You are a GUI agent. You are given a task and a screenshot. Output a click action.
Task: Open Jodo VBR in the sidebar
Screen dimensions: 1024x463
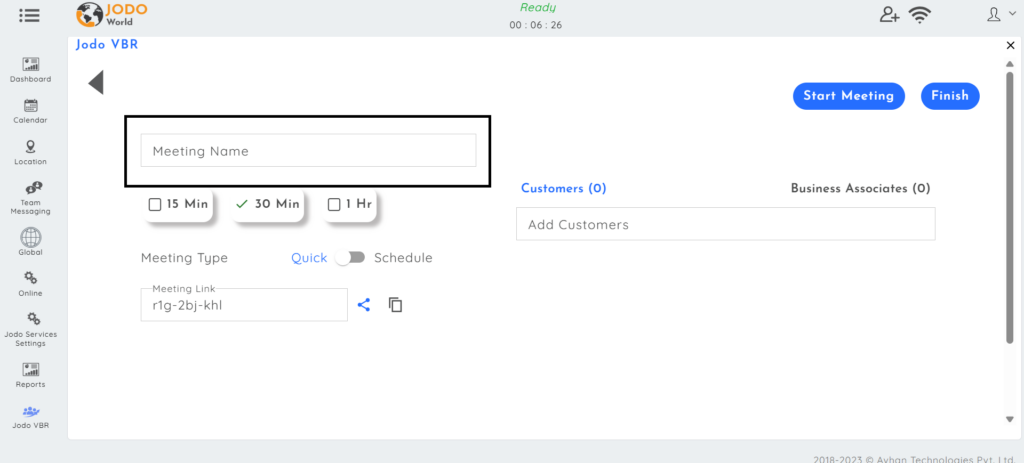(30, 417)
